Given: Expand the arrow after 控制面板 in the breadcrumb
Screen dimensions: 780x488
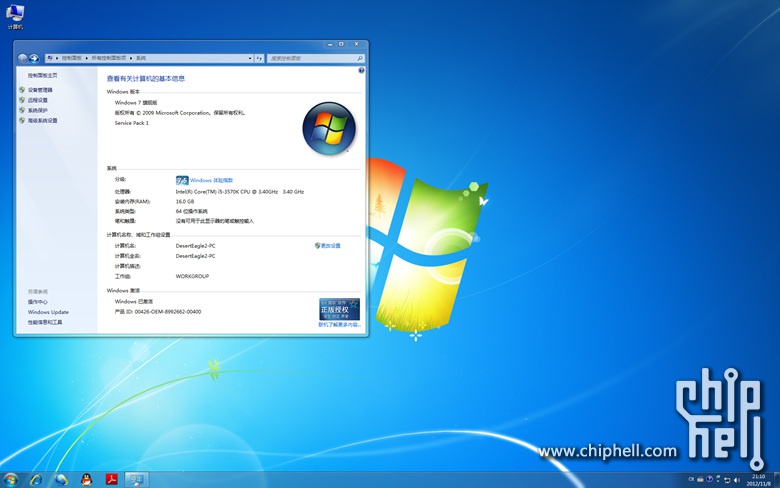Looking at the screenshot, I should click(x=87, y=58).
